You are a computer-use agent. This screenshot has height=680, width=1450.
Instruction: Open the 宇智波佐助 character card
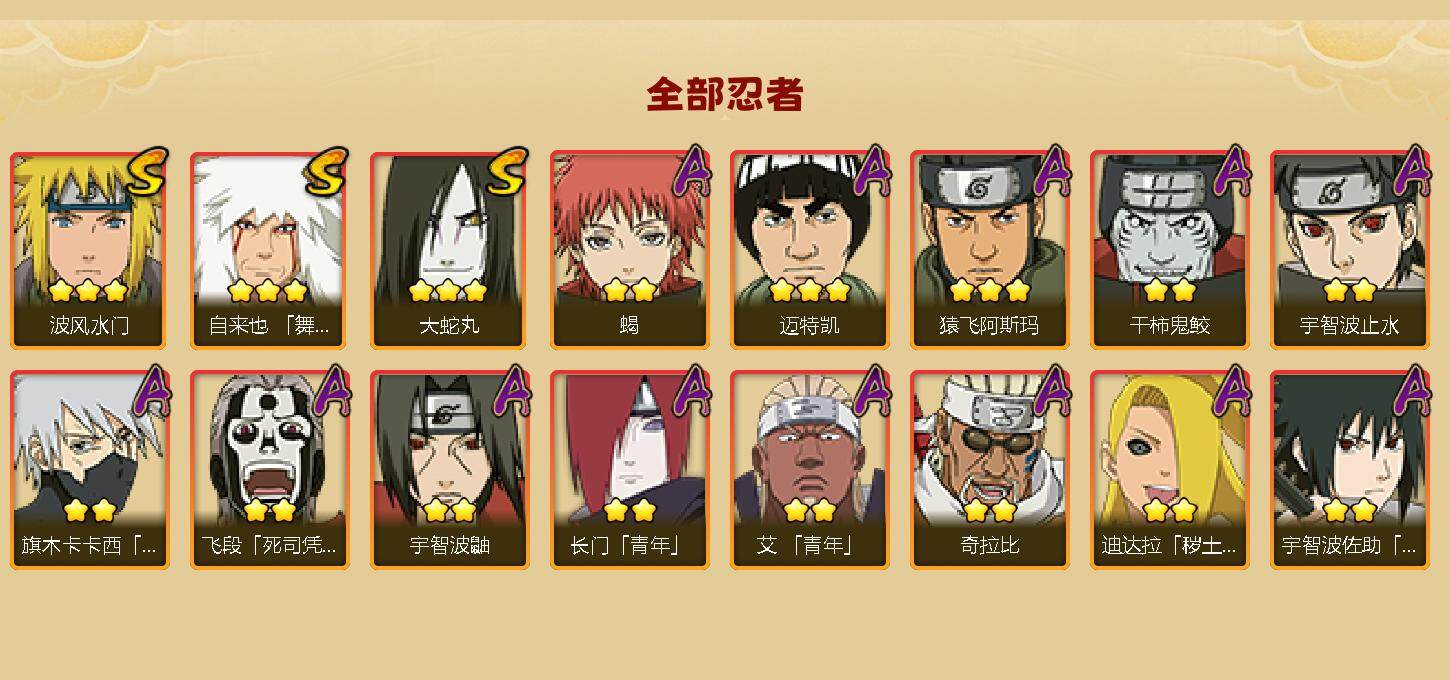1350,470
